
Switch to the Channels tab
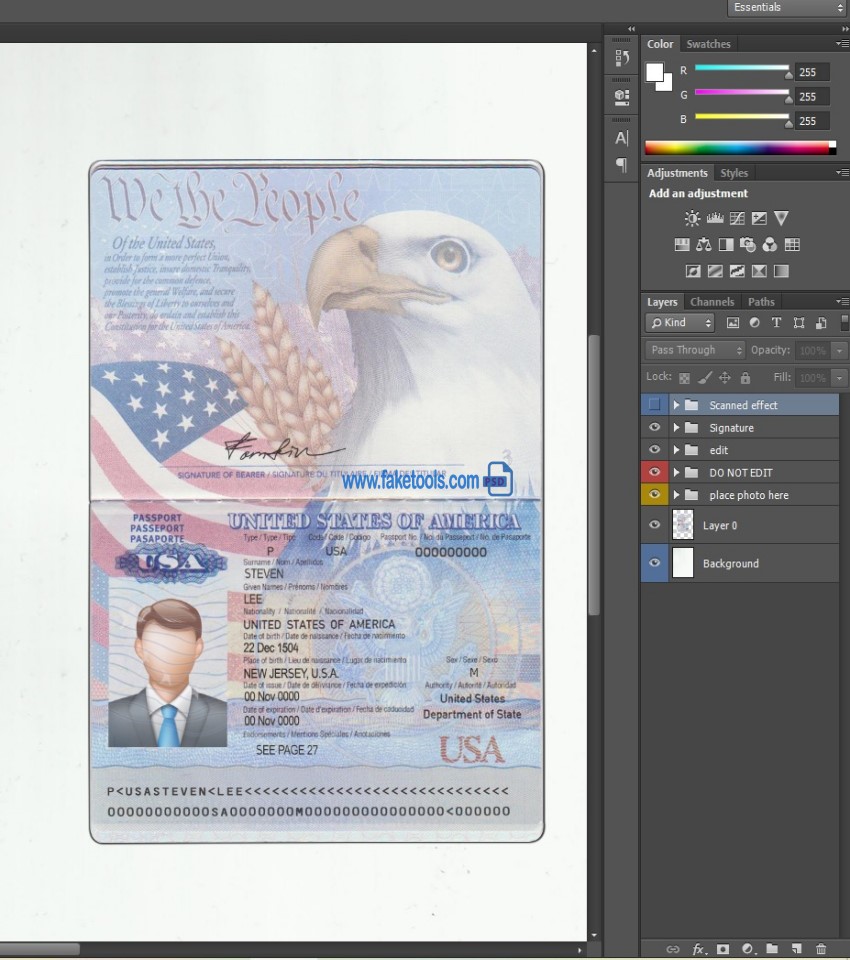point(712,302)
